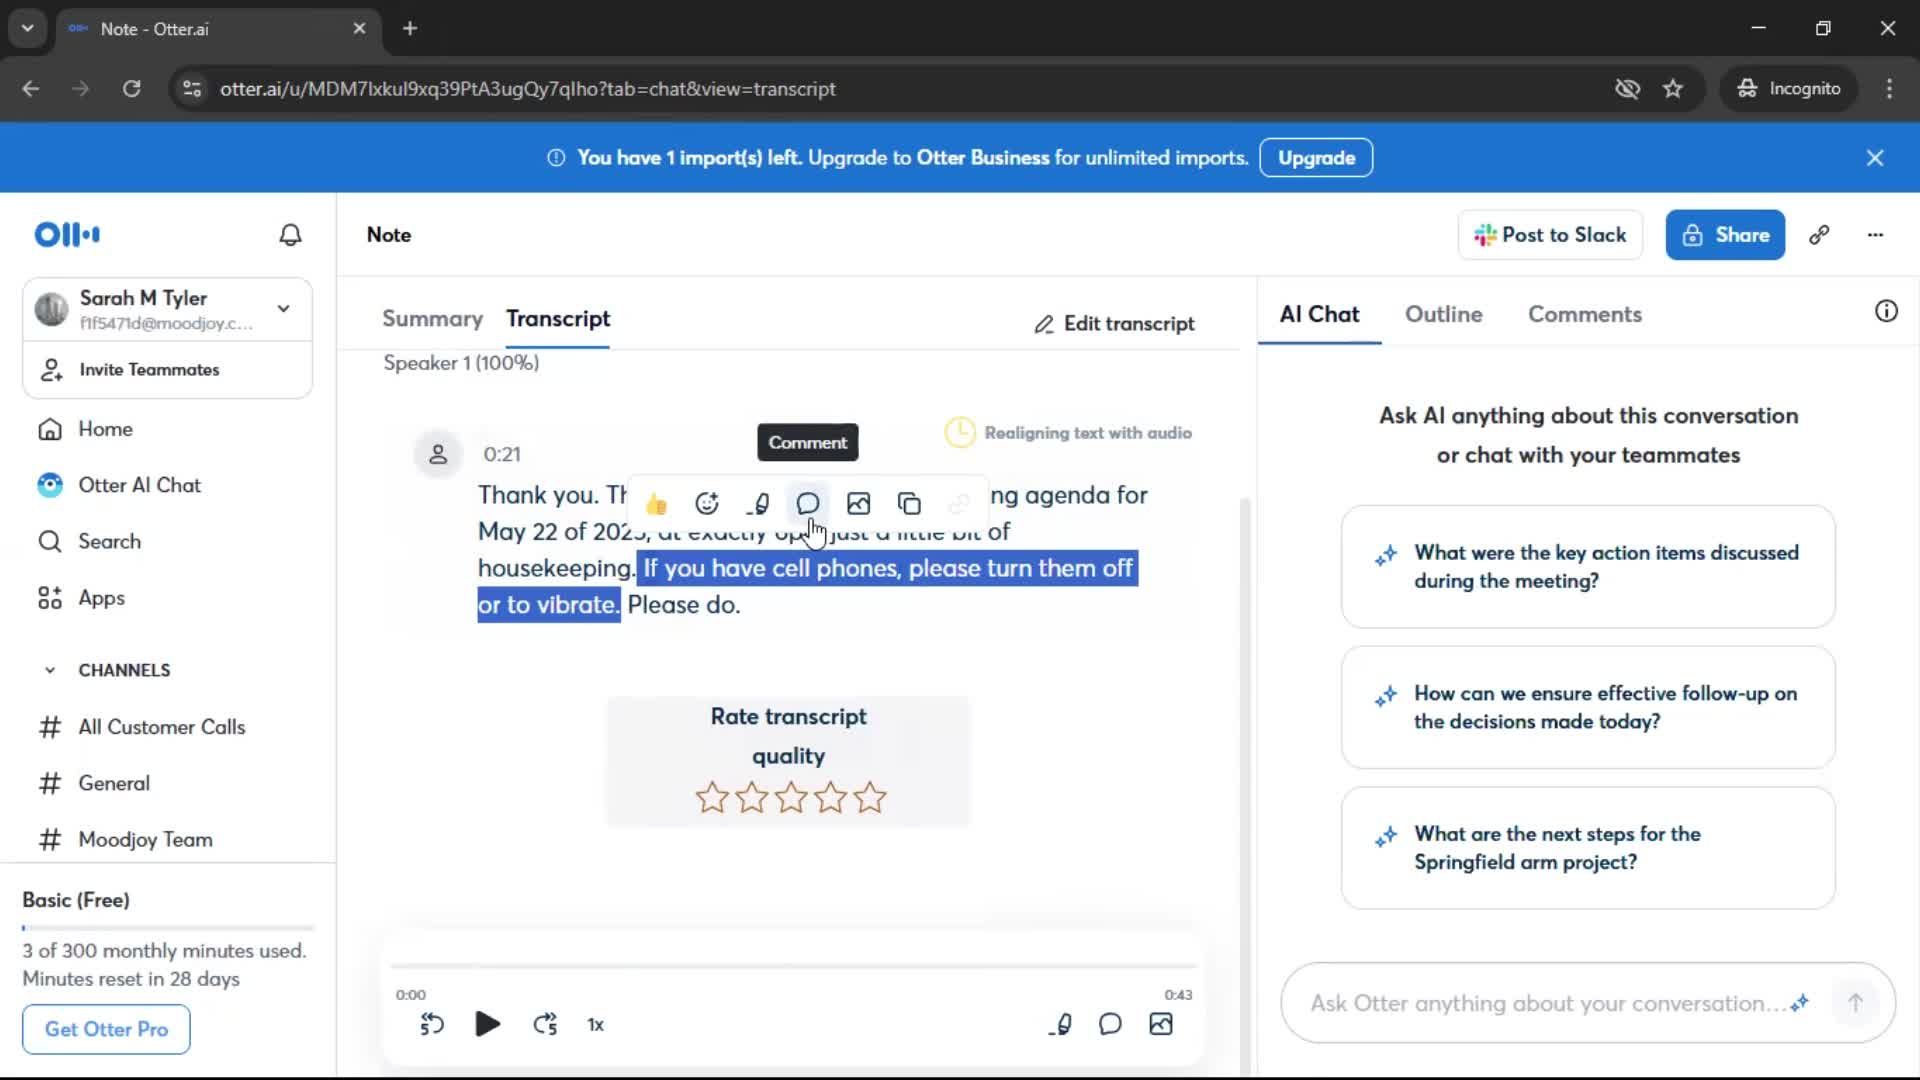Image resolution: width=1920 pixels, height=1080 pixels.
Task: Open the more options ellipsis menu
Action: (1875, 235)
